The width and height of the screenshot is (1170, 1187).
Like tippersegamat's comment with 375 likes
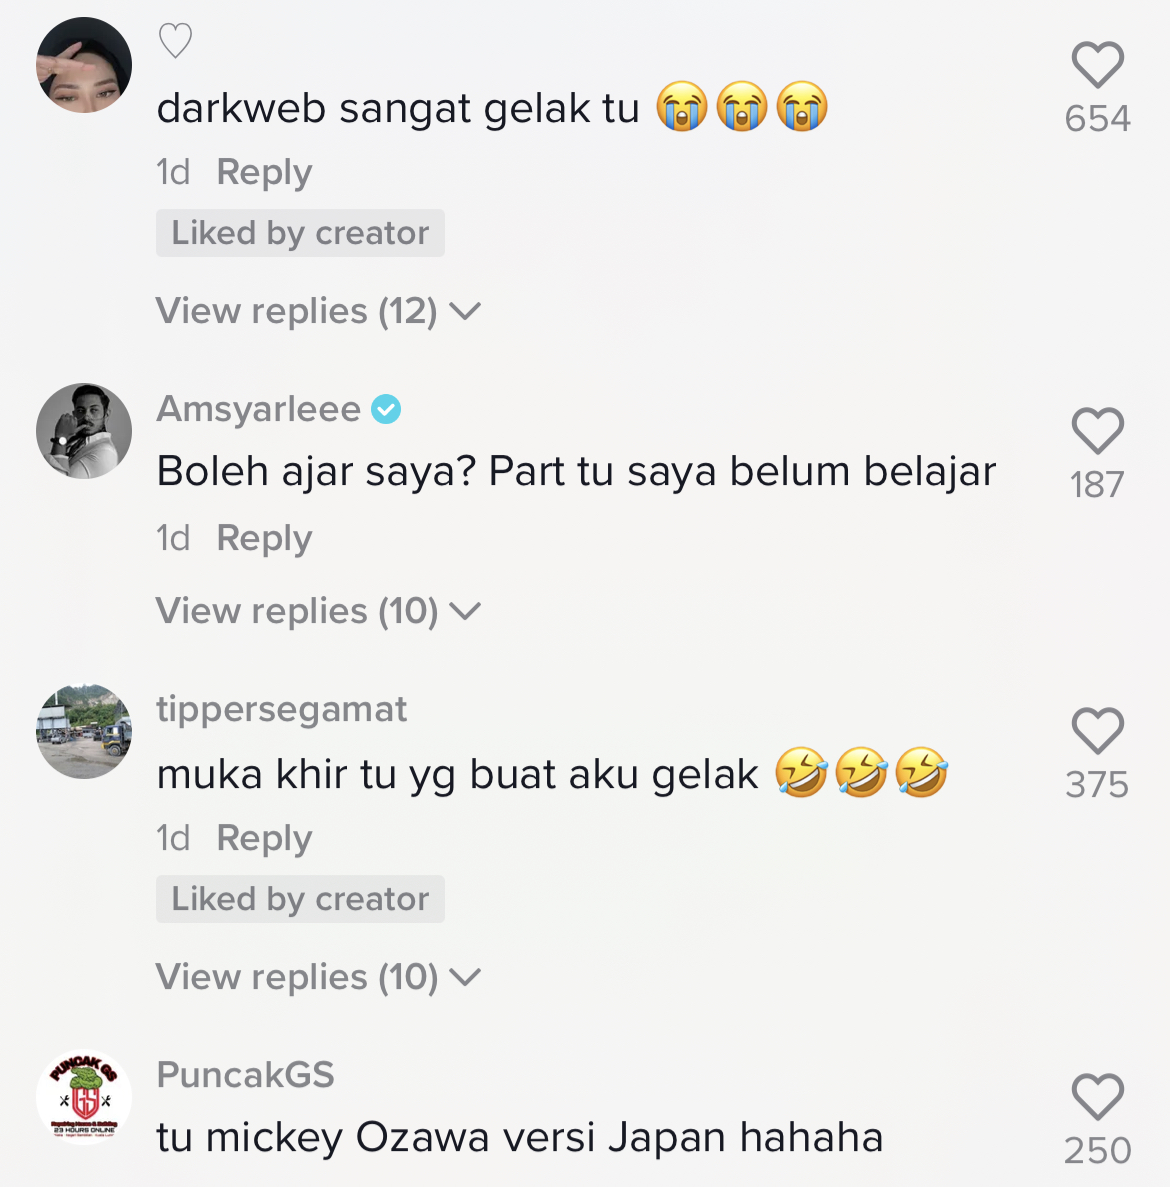[x=1097, y=731]
